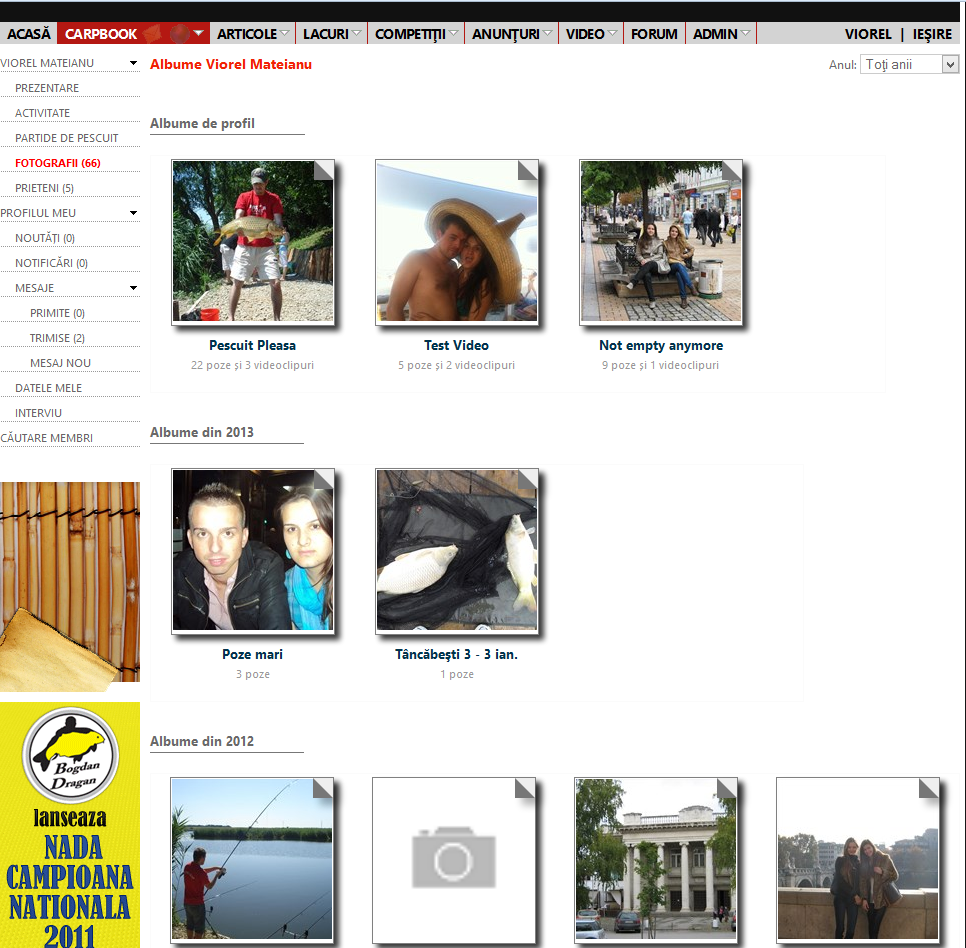Open the Anul year filter dropdown
The image size is (966, 948).
click(x=908, y=64)
